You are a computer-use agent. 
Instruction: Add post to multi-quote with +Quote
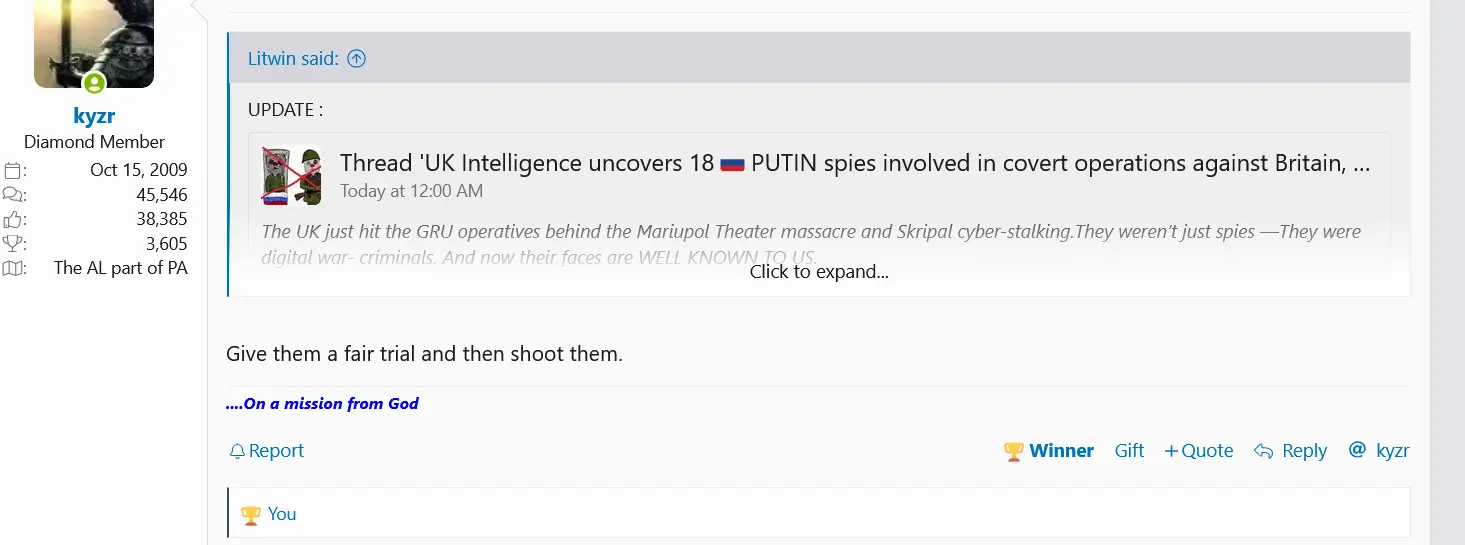click(x=1198, y=451)
